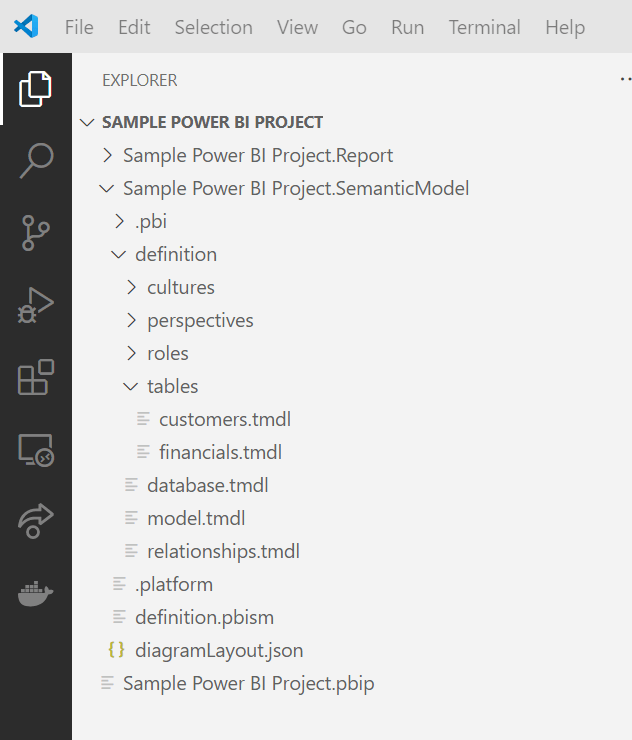
Task: Collapse the SAMPLE POWER BI PROJECT root chevron
Action: click(87, 123)
